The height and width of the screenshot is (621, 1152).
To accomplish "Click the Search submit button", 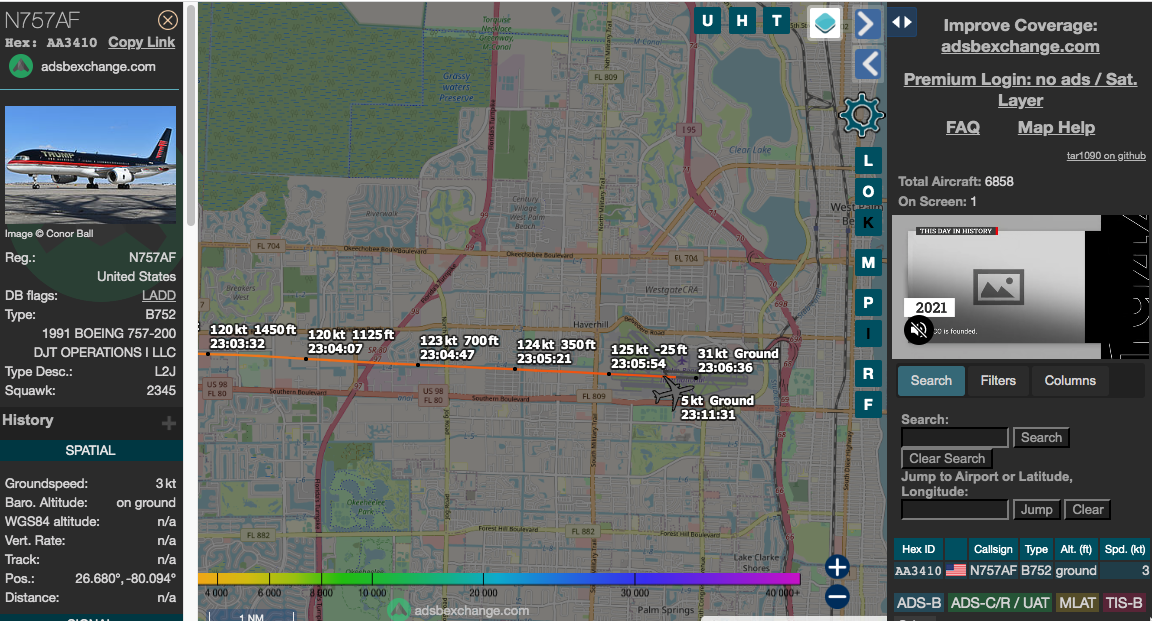I will tap(1041, 437).
